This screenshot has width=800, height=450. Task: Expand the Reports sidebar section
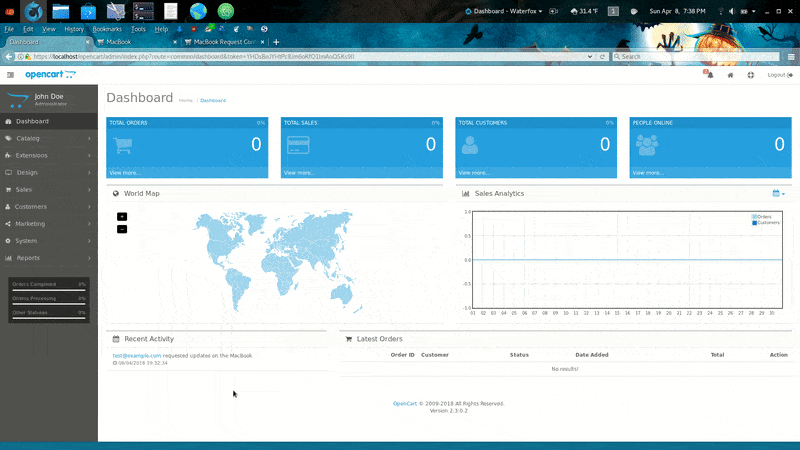tap(48, 258)
